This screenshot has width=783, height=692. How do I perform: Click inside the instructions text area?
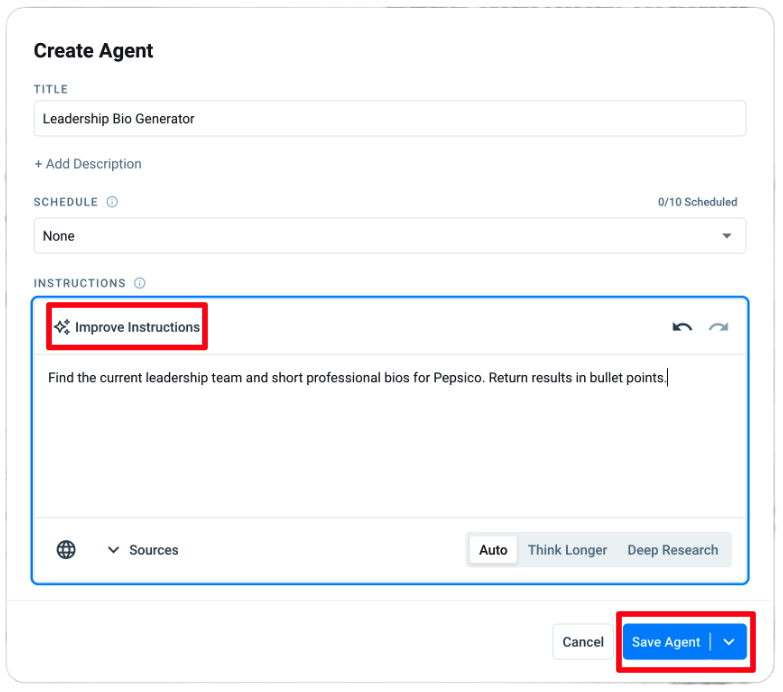point(389,440)
